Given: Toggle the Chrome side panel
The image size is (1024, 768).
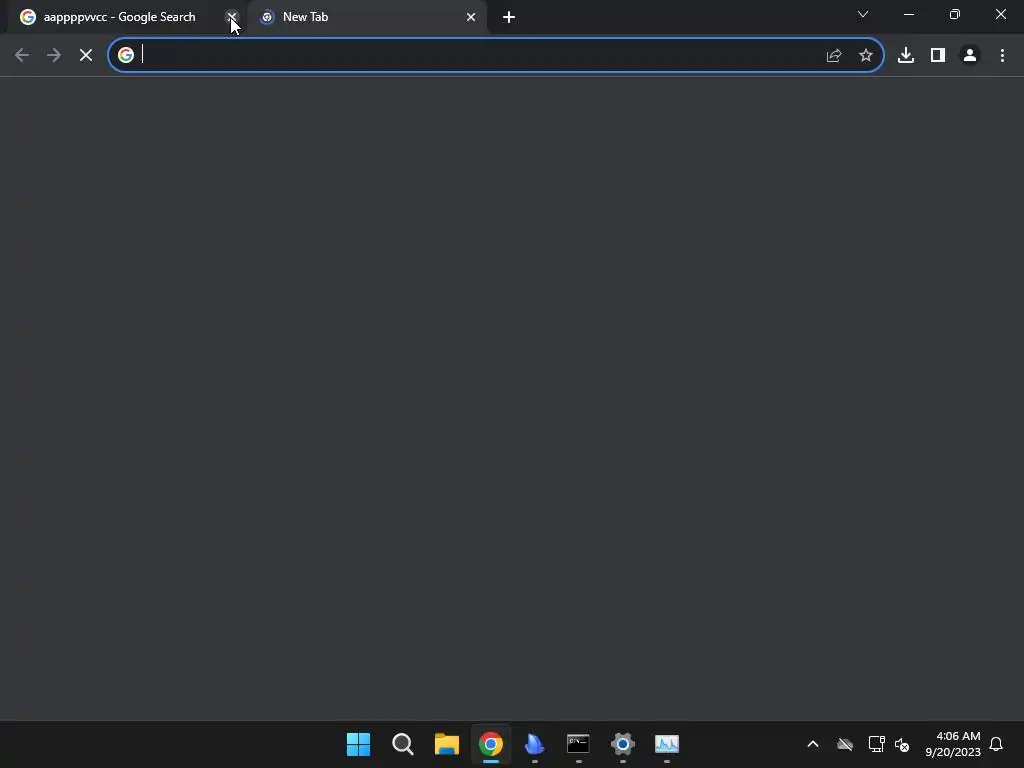Looking at the screenshot, I should pyautogui.click(x=938, y=55).
